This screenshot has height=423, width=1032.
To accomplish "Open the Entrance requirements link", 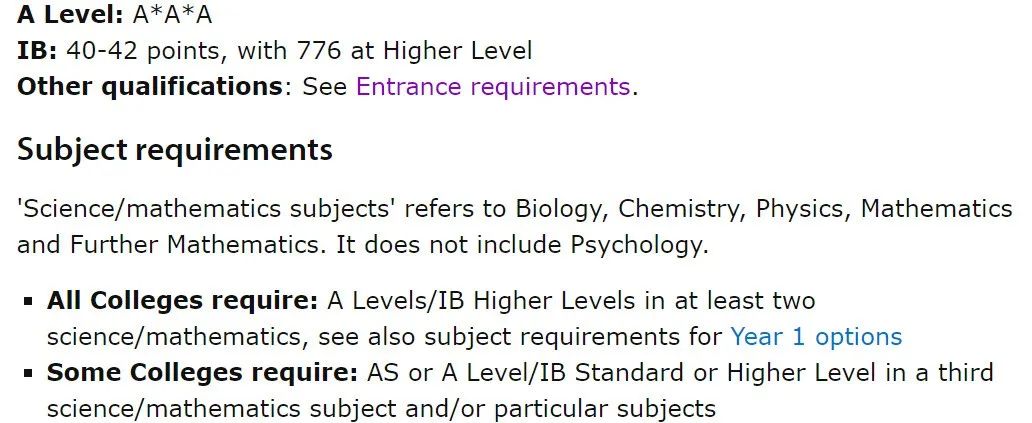I will pos(493,87).
